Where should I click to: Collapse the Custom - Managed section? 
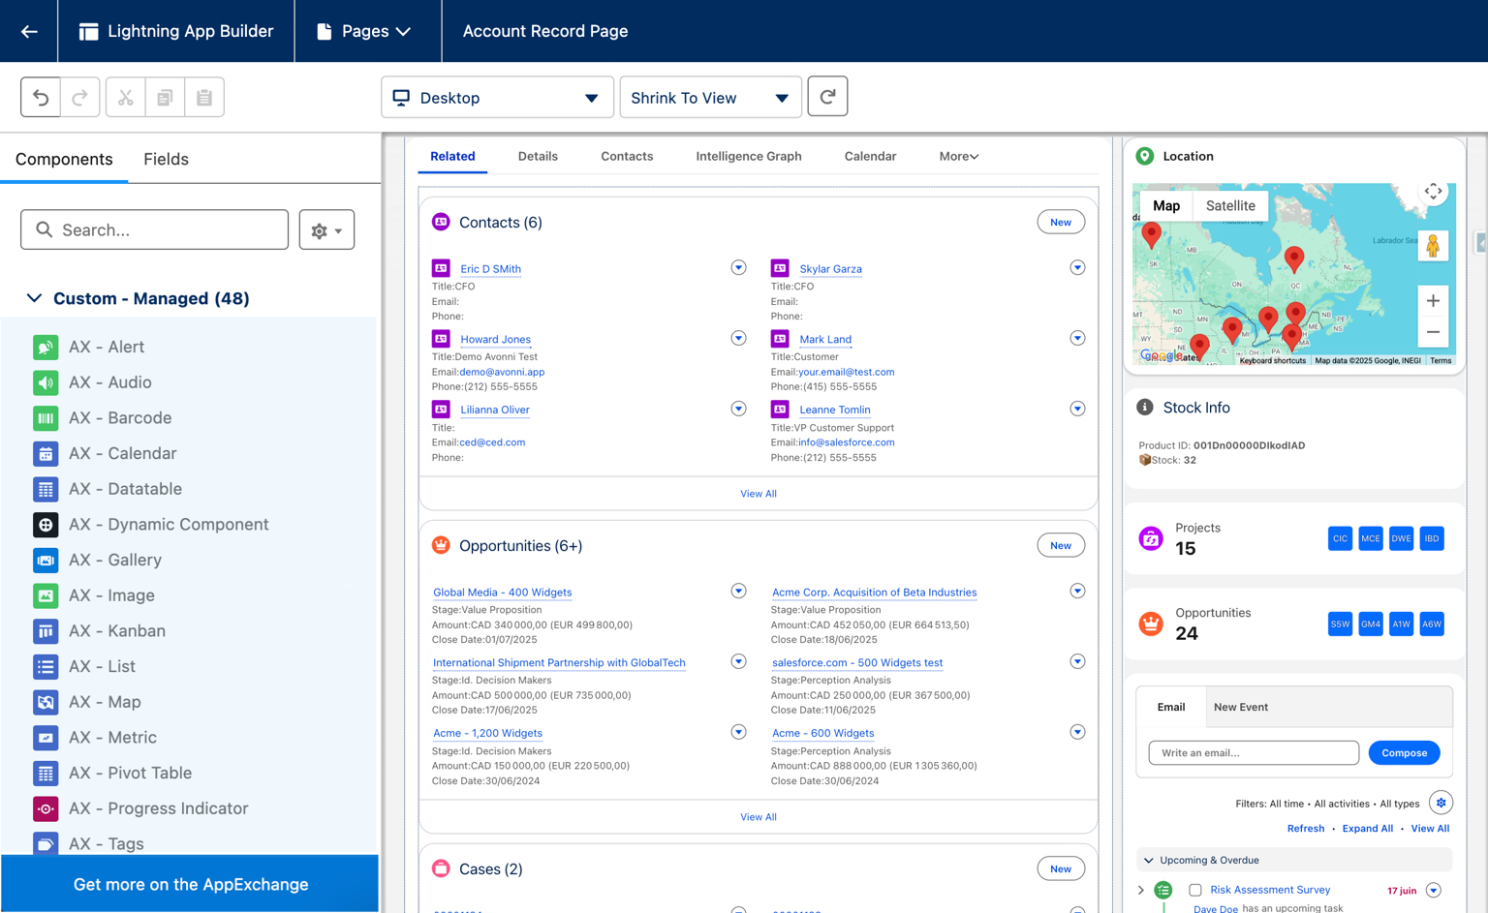tap(34, 298)
